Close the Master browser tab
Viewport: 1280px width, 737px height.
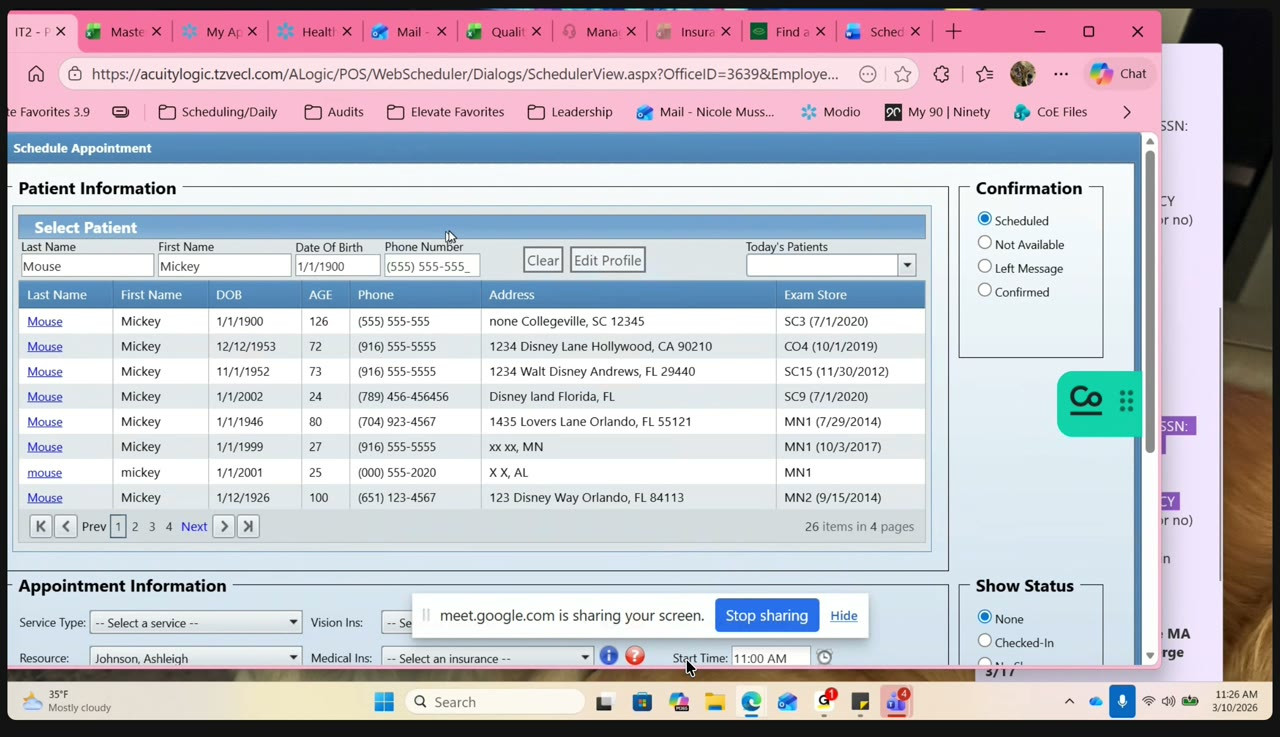click(156, 32)
